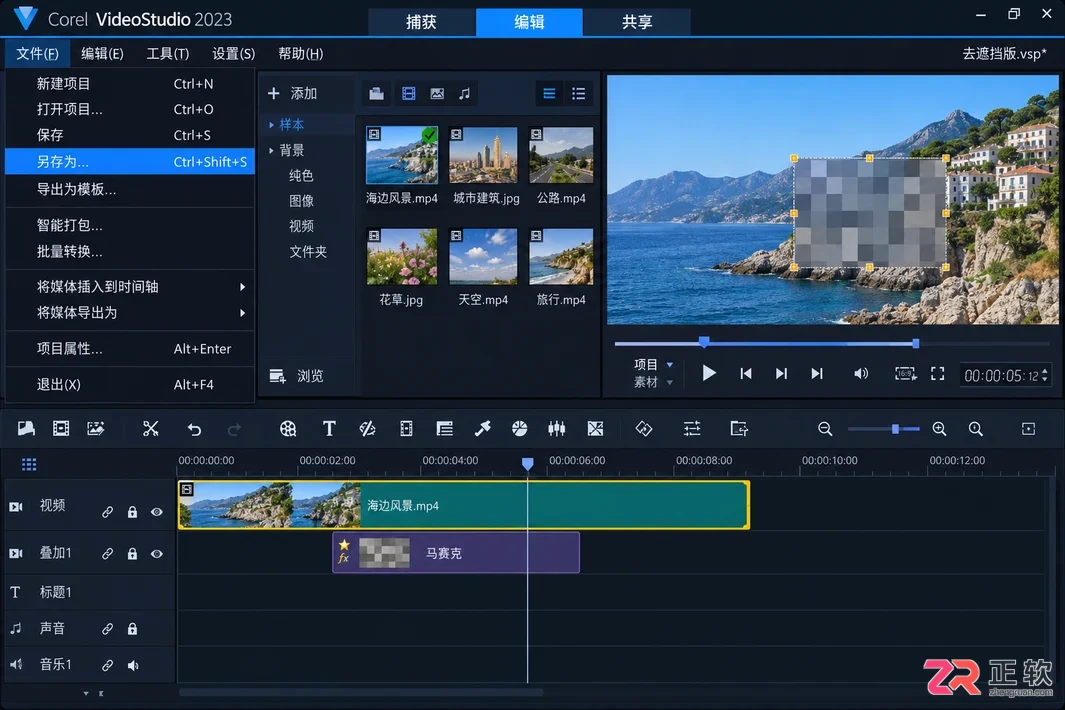
Task: Click the preview scrubber handle
Action: pyautogui.click(x=704, y=342)
